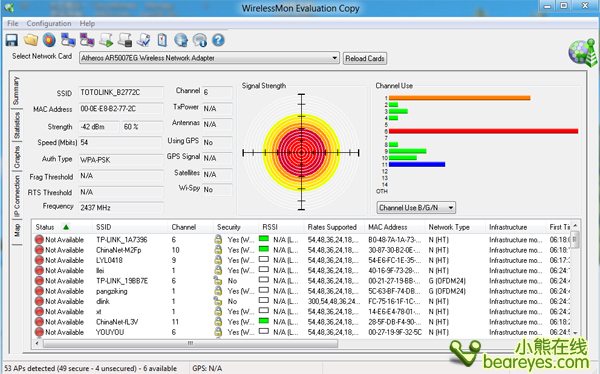Screen dimensions: 600x374
Task: Open the Help menu
Action: [87, 23]
